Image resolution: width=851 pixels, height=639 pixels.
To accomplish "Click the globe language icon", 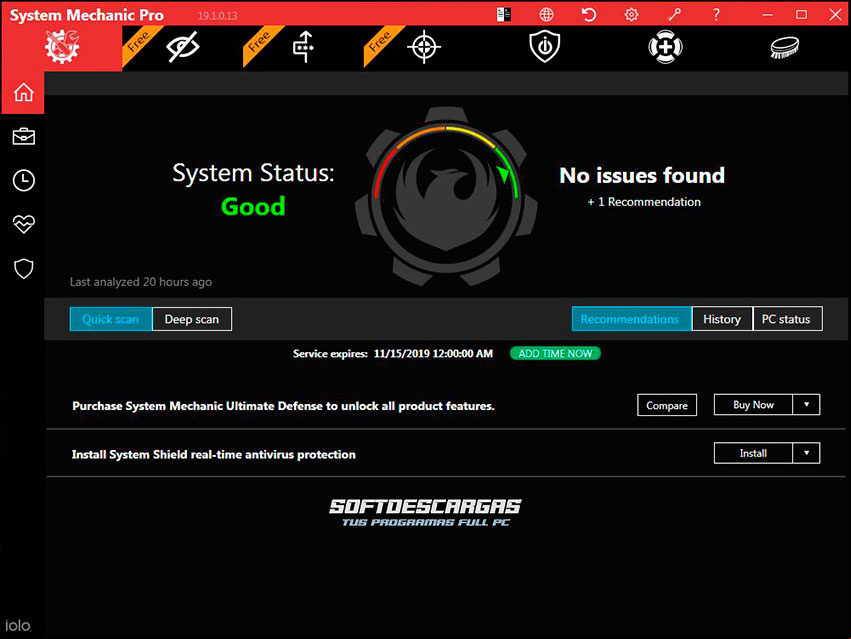I will click(547, 15).
